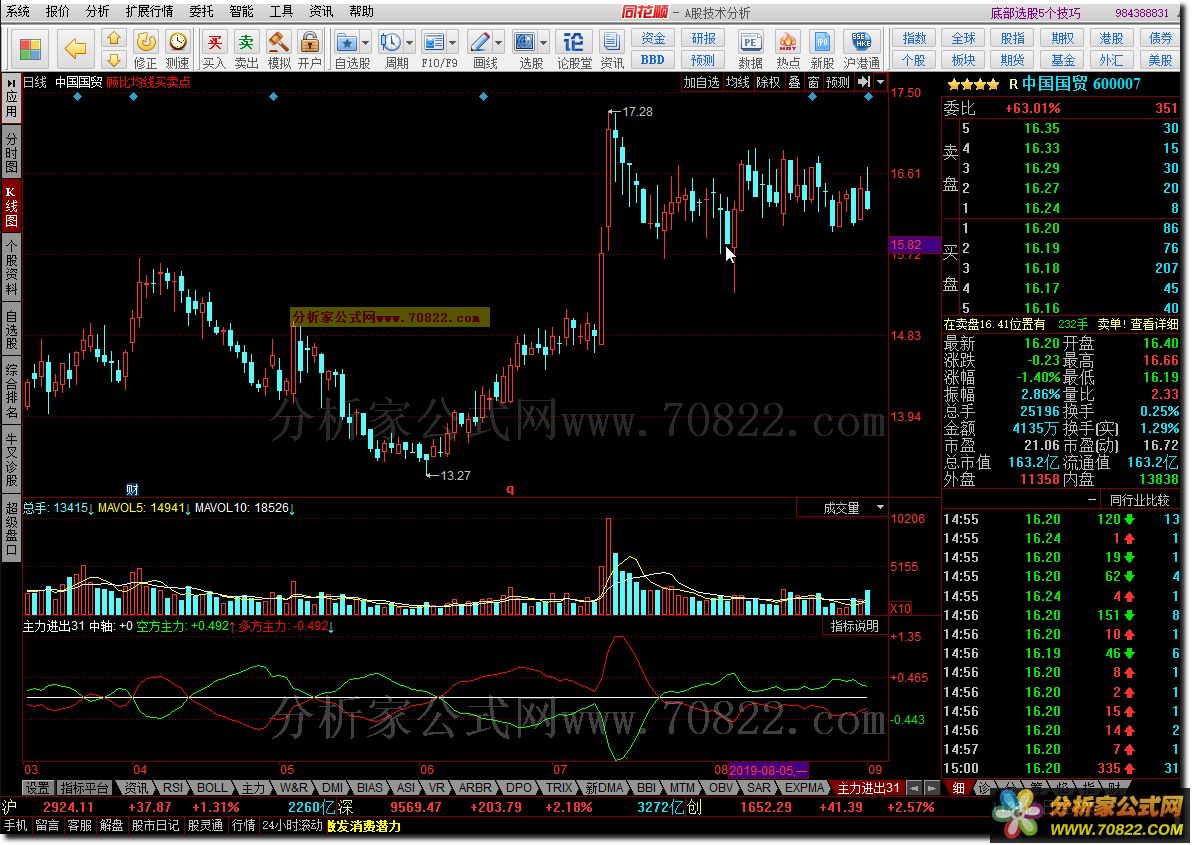
Task: Open the 分析 menu
Action: (97, 11)
